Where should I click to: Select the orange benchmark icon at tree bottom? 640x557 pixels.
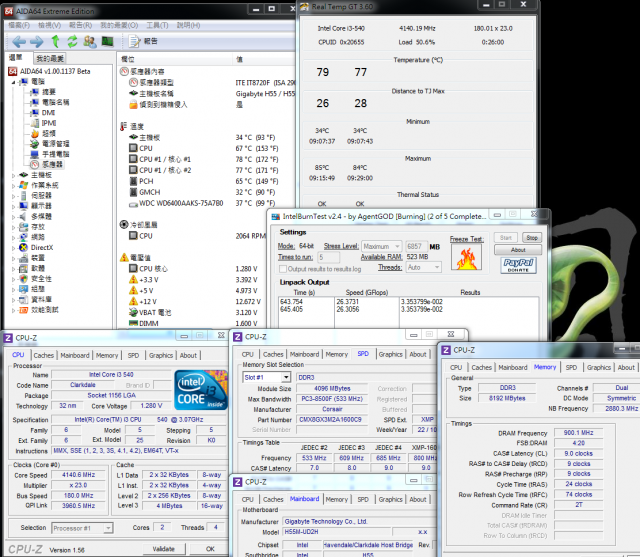24,310
